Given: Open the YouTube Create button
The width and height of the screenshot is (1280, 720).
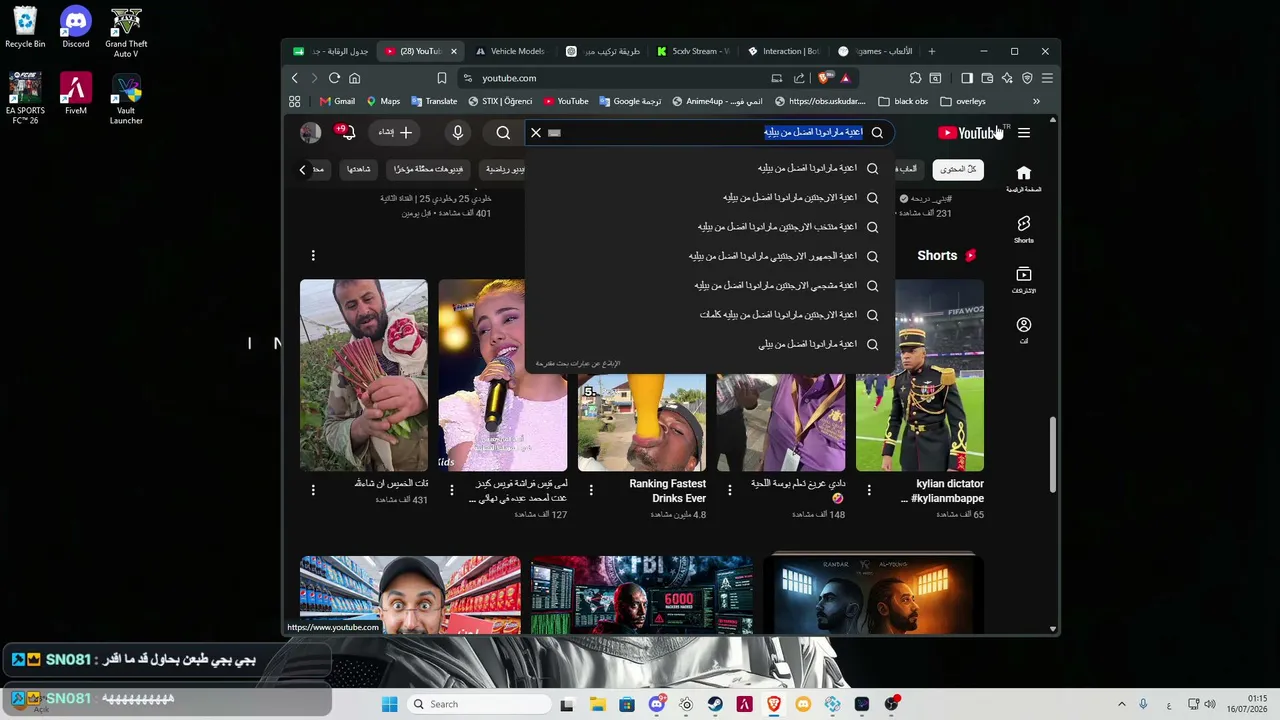Looking at the screenshot, I should click(396, 132).
